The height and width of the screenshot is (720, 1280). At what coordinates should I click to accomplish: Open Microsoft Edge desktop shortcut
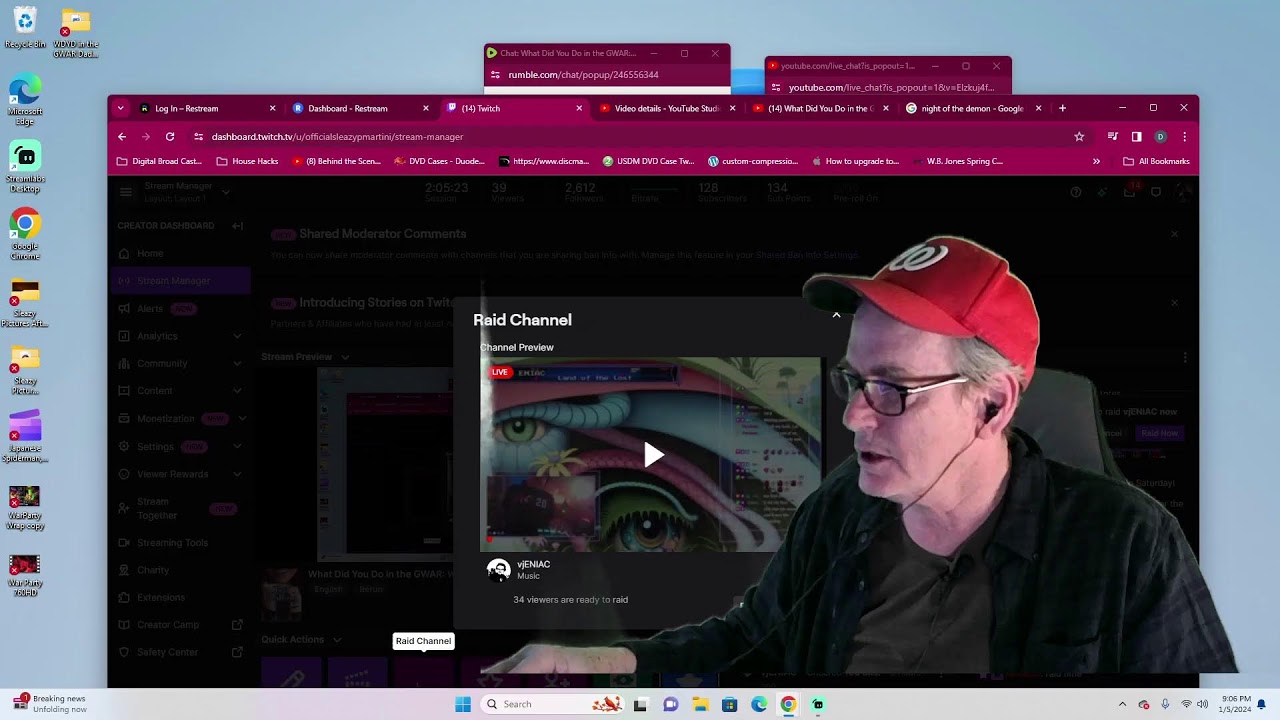pos(25,100)
